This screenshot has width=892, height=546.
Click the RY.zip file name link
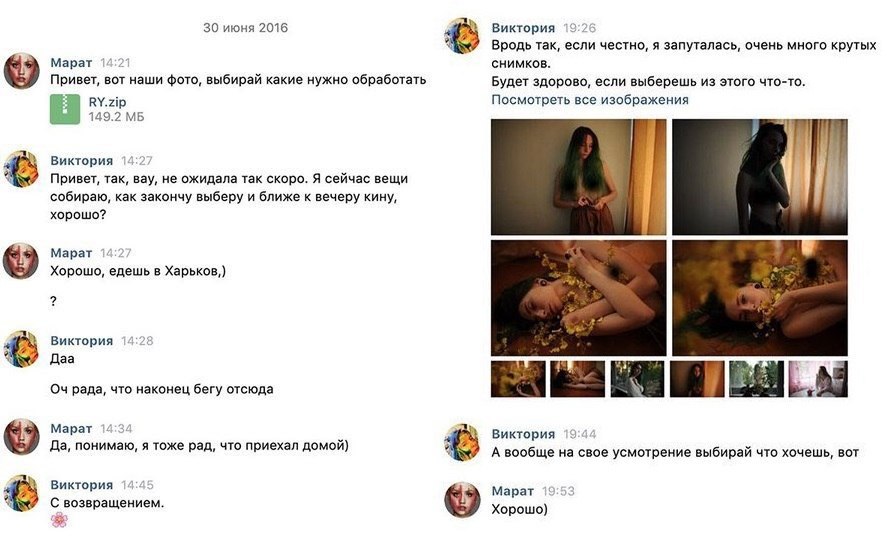[x=107, y=102]
